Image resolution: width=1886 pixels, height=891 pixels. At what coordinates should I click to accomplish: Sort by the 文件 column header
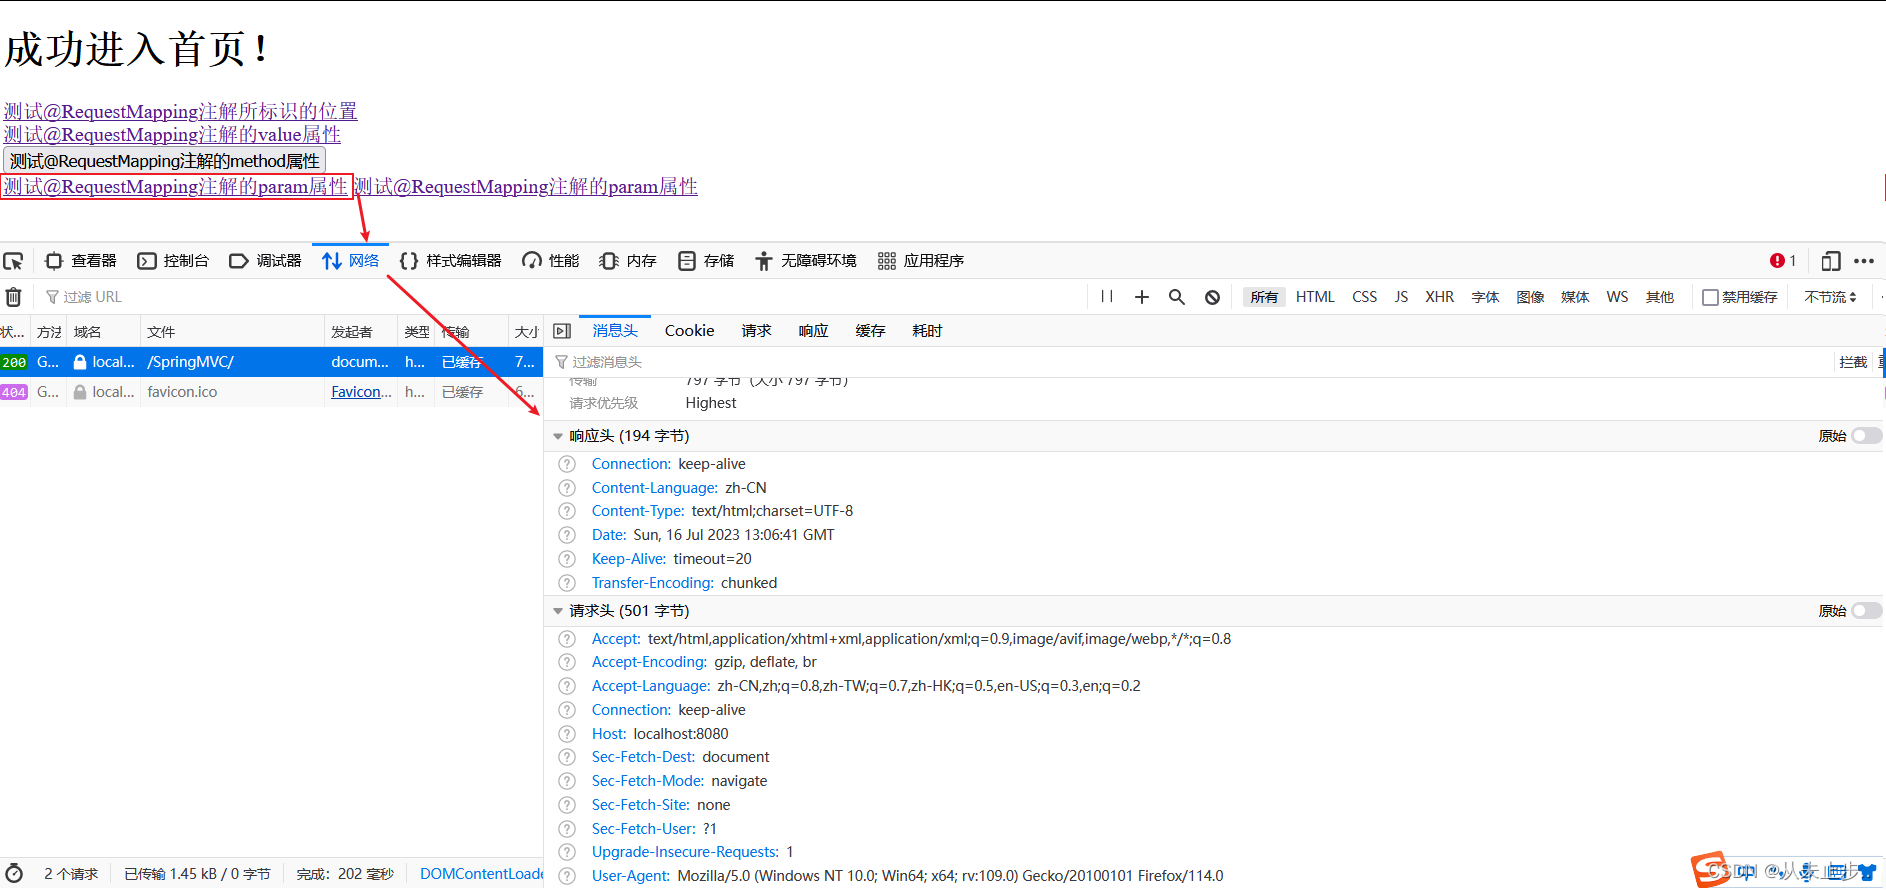click(232, 332)
